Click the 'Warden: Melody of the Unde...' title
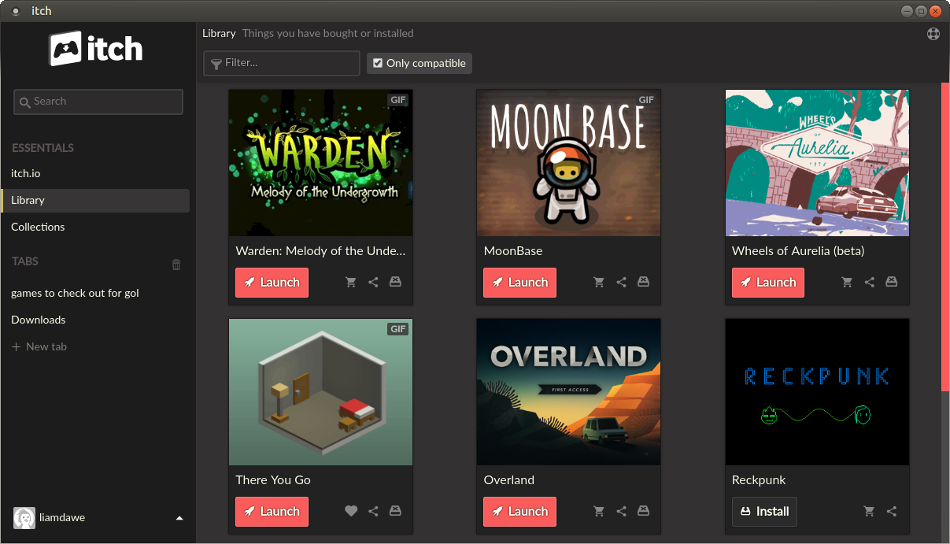The image size is (950, 544). 321,251
